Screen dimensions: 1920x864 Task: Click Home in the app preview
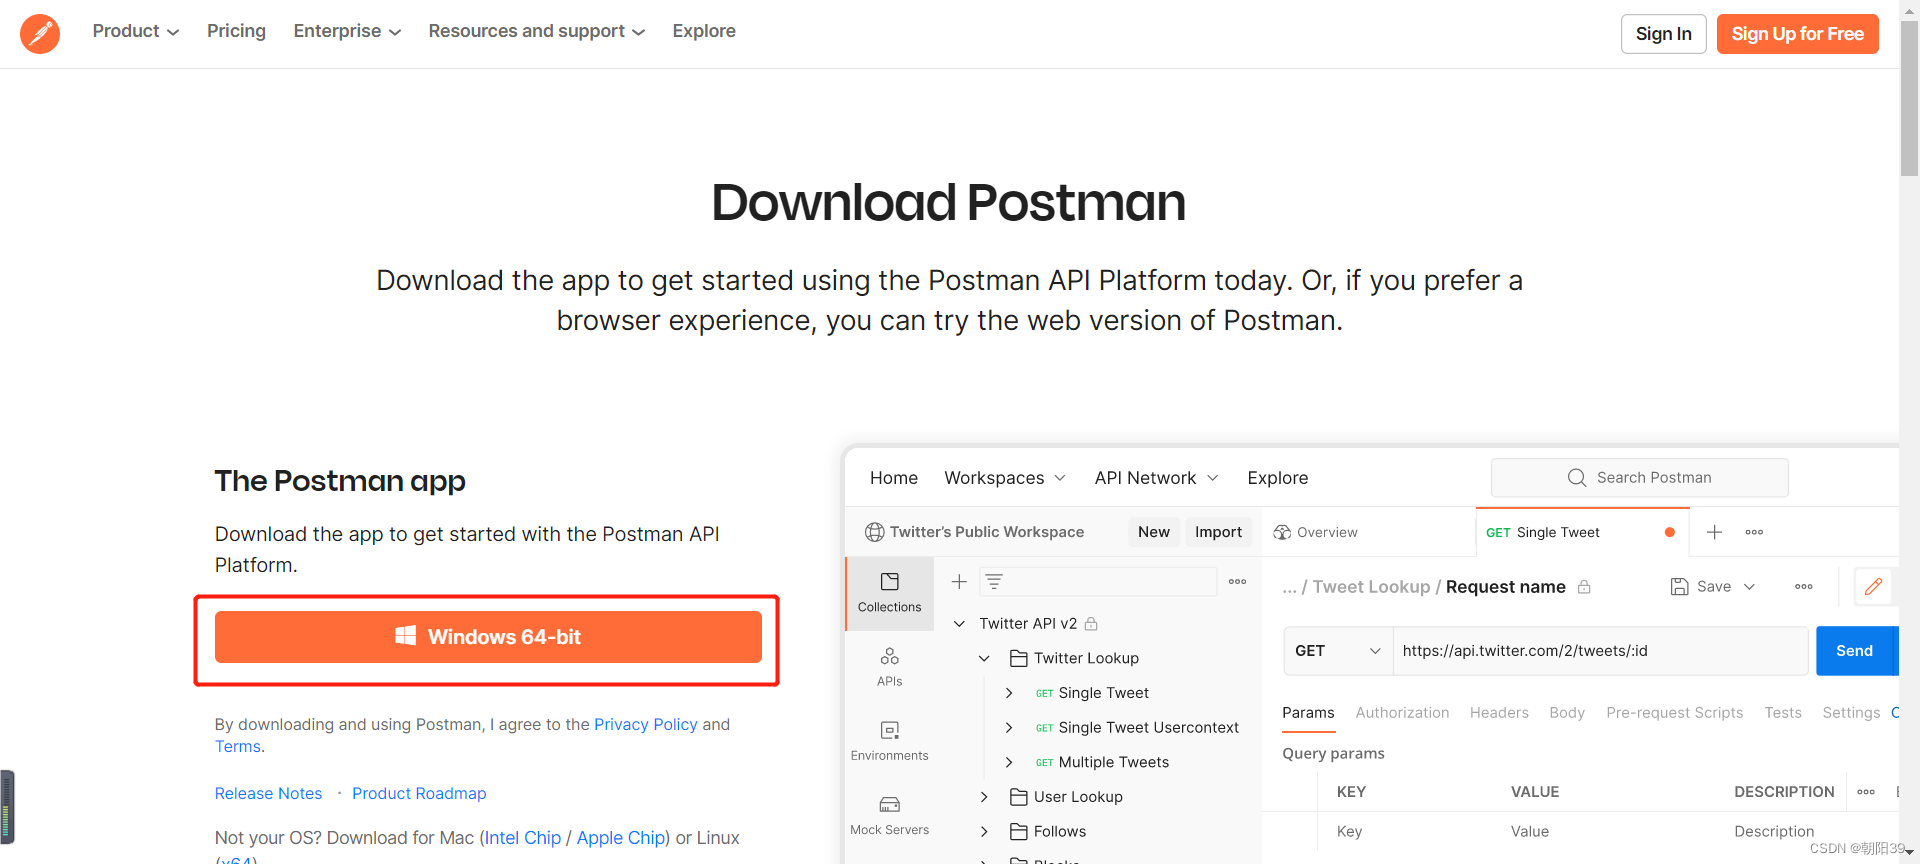pyautogui.click(x=894, y=478)
